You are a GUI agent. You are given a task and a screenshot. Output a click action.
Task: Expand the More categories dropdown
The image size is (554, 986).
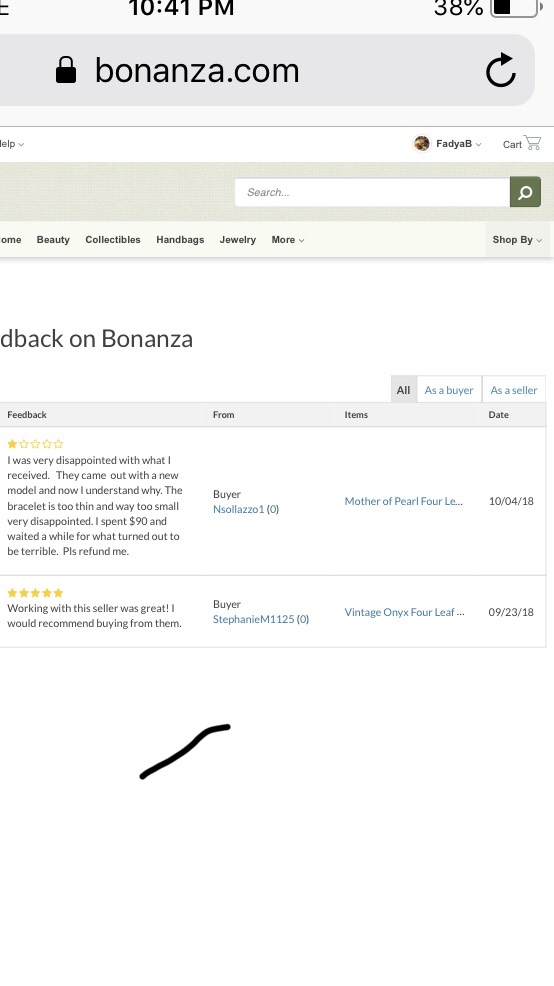[x=287, y=240]
